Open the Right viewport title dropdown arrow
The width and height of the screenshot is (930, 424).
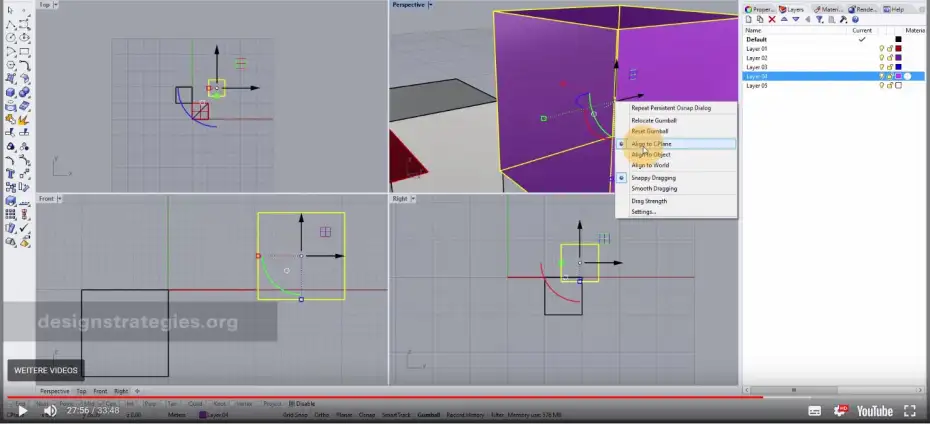click(413, 199)
